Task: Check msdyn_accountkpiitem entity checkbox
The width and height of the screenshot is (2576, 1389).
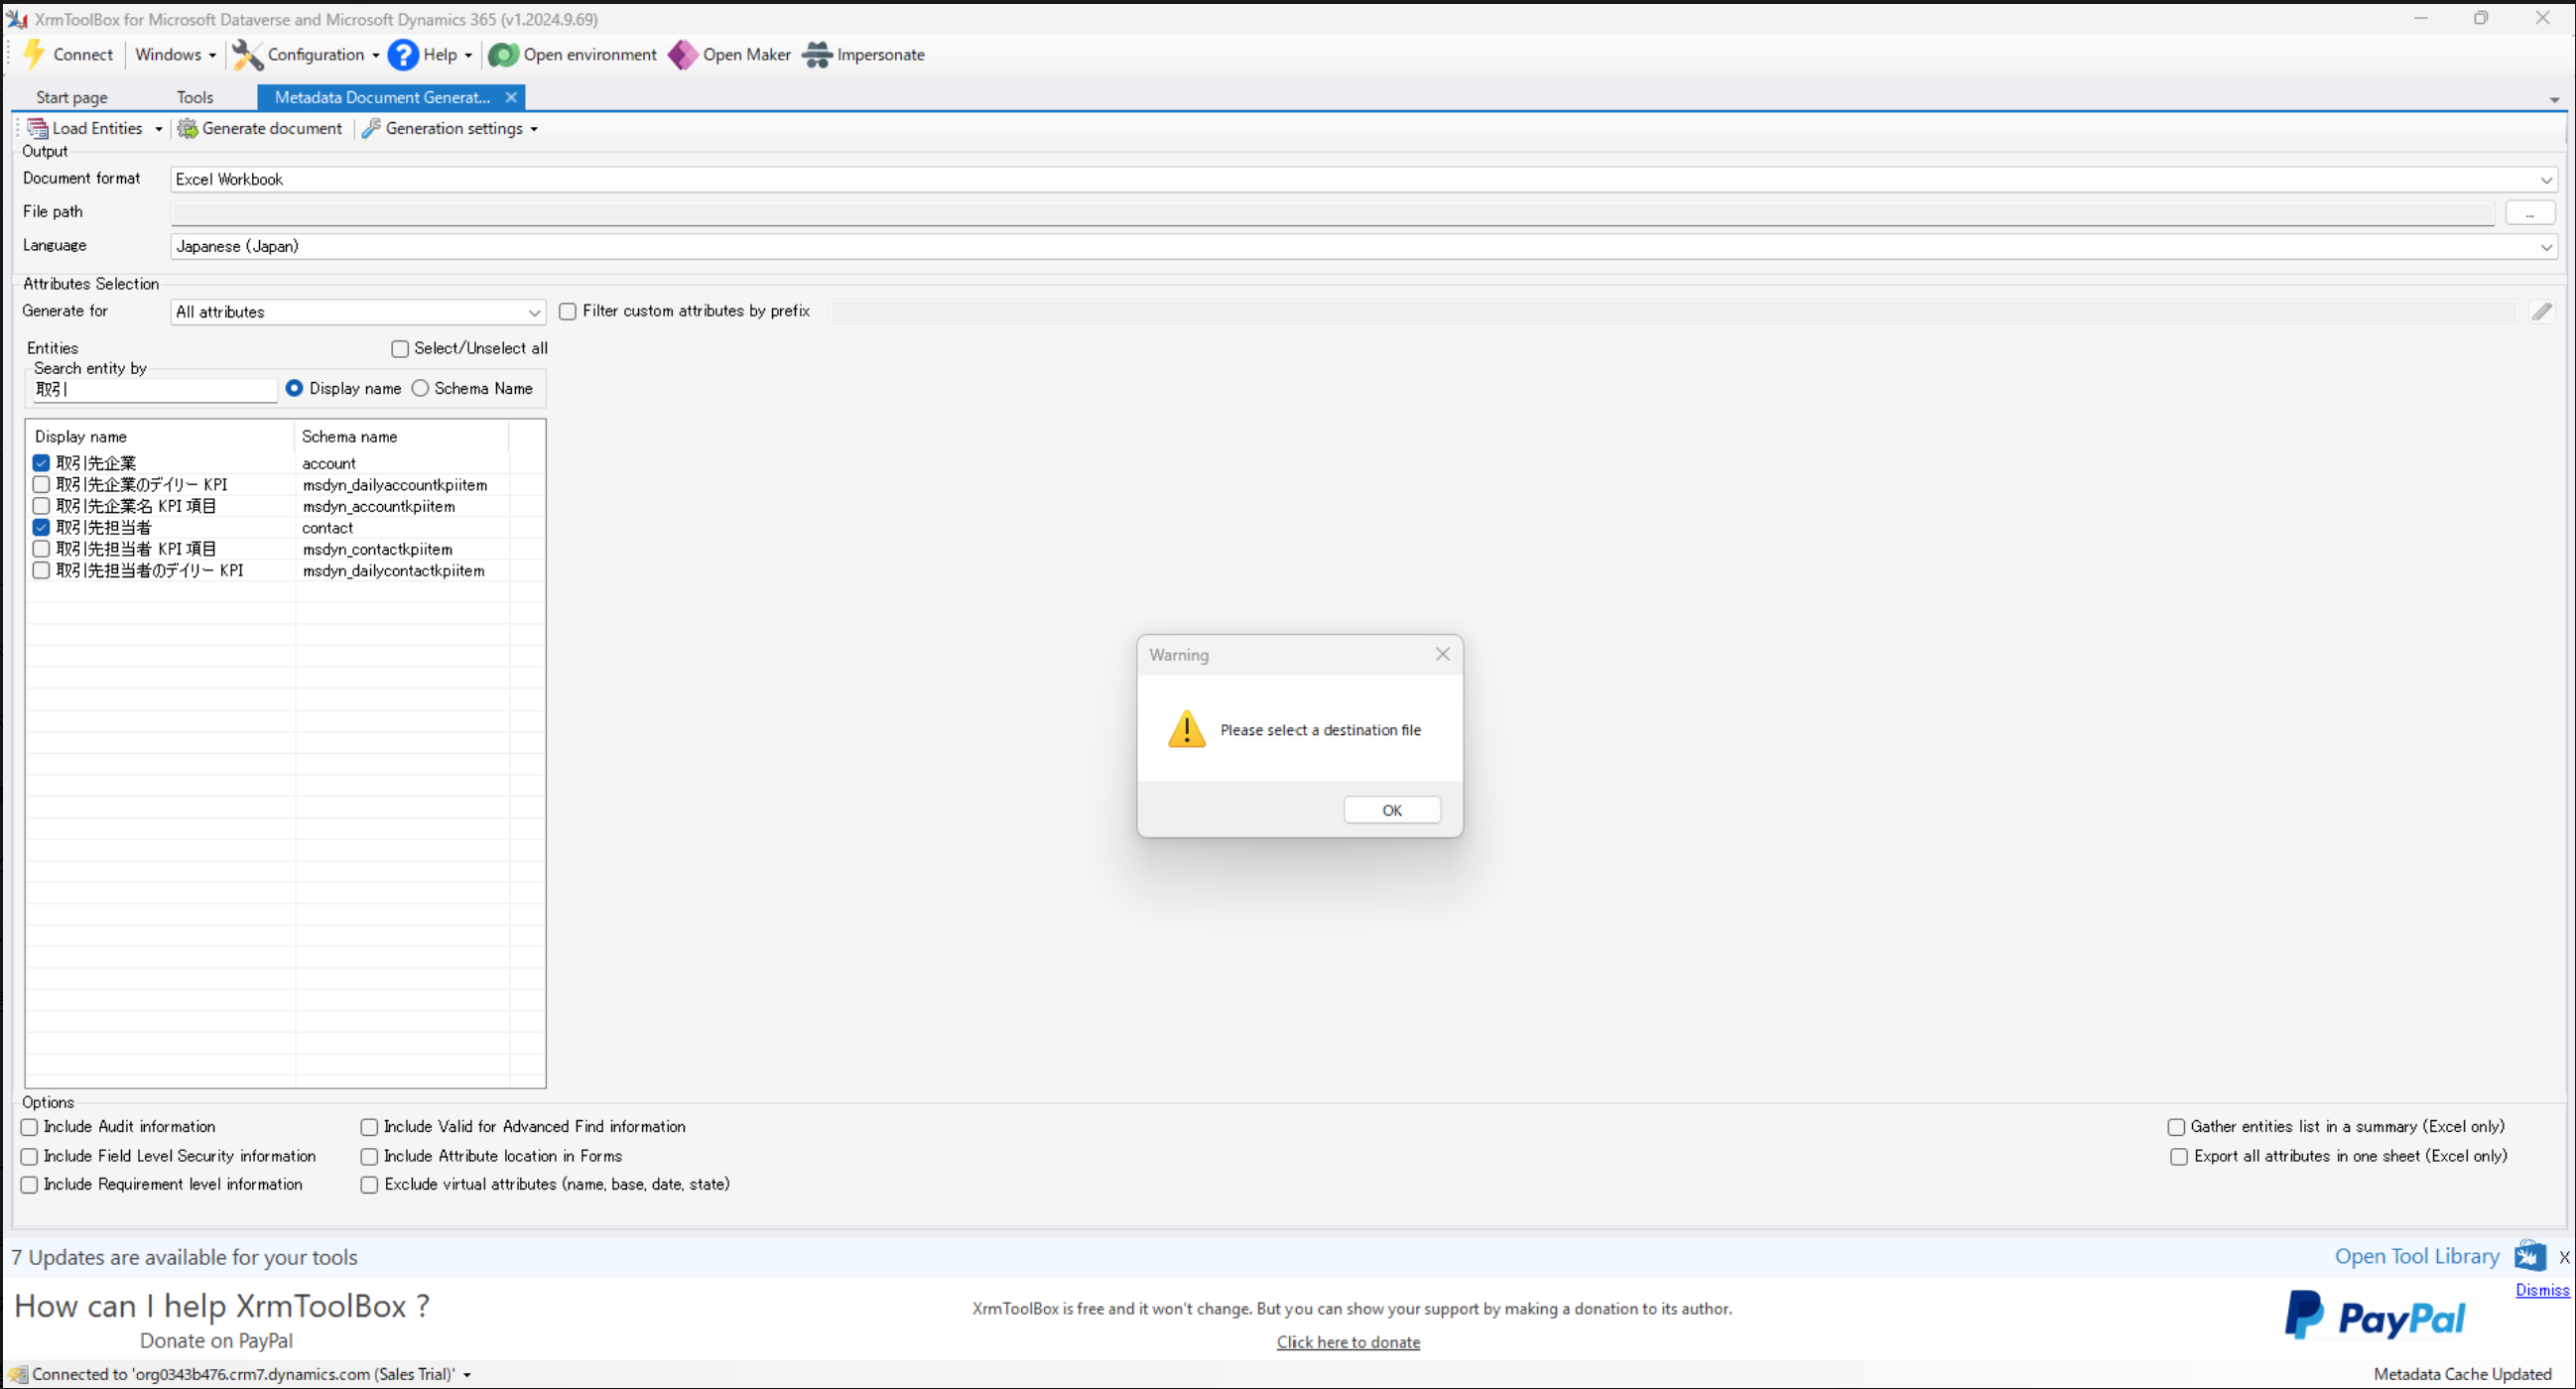Action: point(41,506)
